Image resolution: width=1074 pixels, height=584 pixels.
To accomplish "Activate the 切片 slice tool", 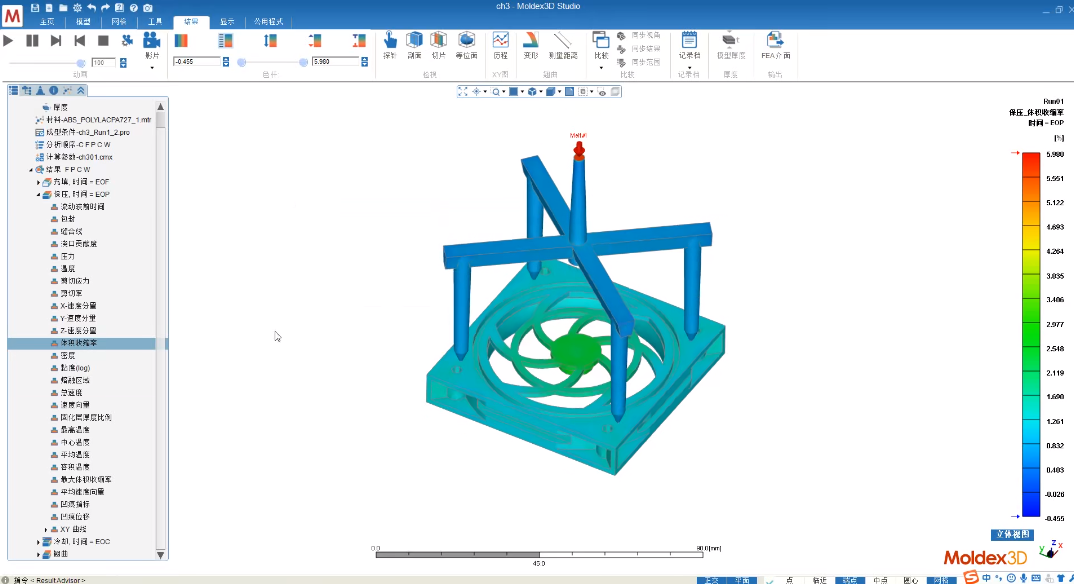I will 438,45.
